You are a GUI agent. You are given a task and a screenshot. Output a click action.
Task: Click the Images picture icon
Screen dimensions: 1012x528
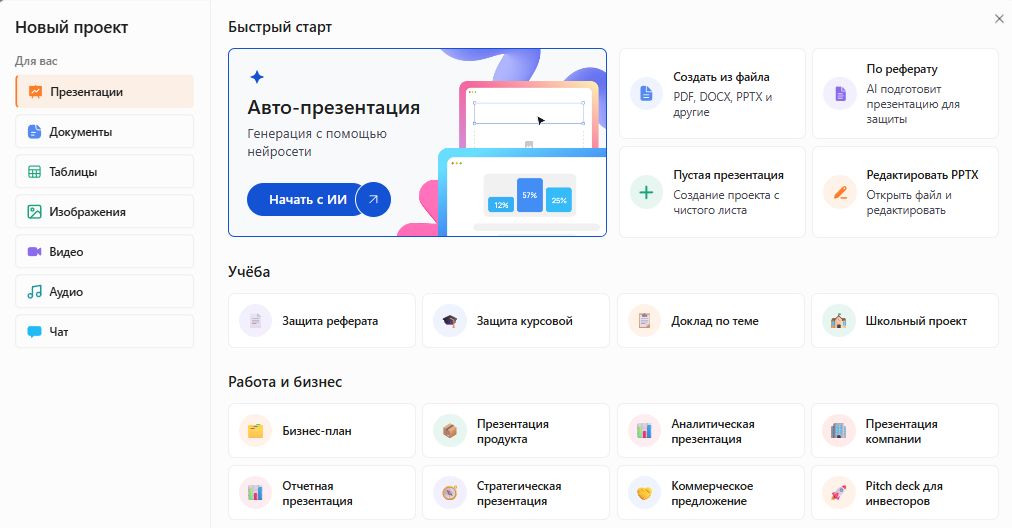coord(34,212)
